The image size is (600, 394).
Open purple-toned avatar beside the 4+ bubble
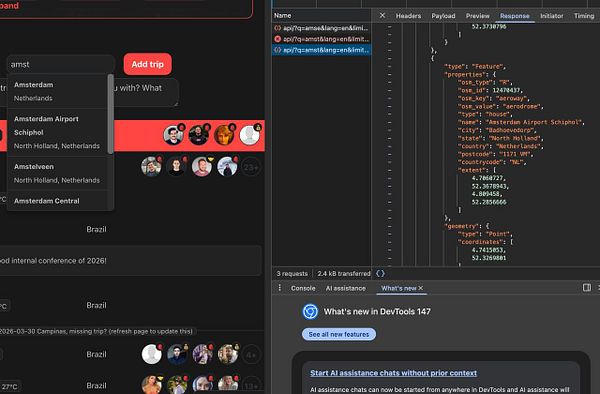click(x=202, y=354)
